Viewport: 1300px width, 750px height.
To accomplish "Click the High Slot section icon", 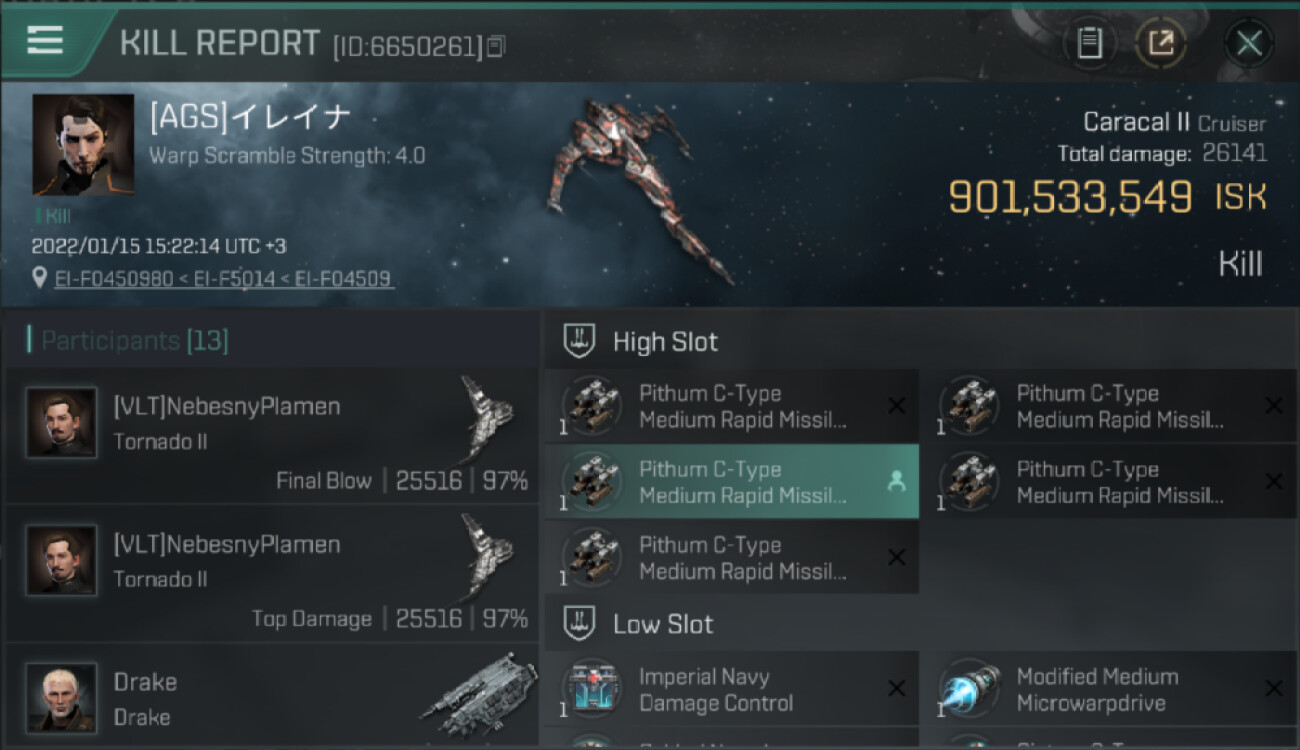I will point(580,341).
